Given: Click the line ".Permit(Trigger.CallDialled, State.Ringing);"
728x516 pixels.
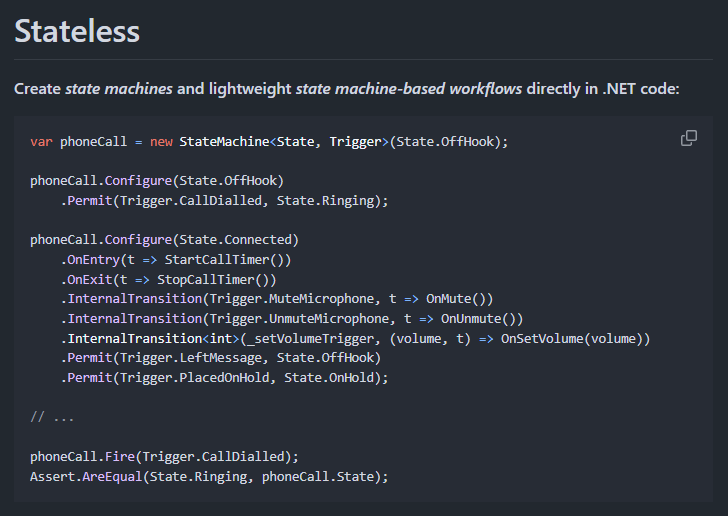Looking at the screenshot, I should pos(224,201).
